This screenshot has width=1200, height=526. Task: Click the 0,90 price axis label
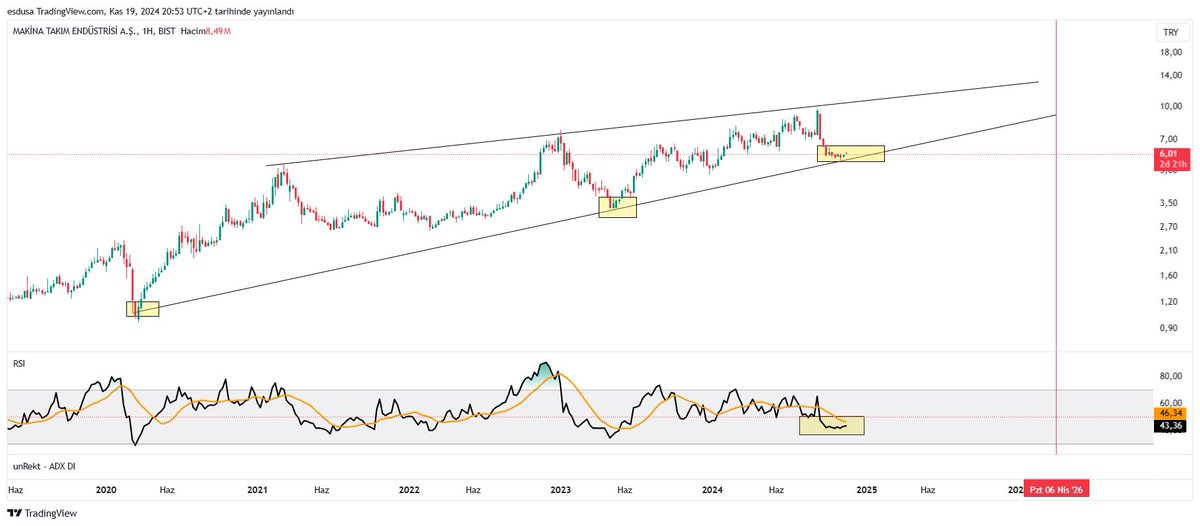(1169, 328)
